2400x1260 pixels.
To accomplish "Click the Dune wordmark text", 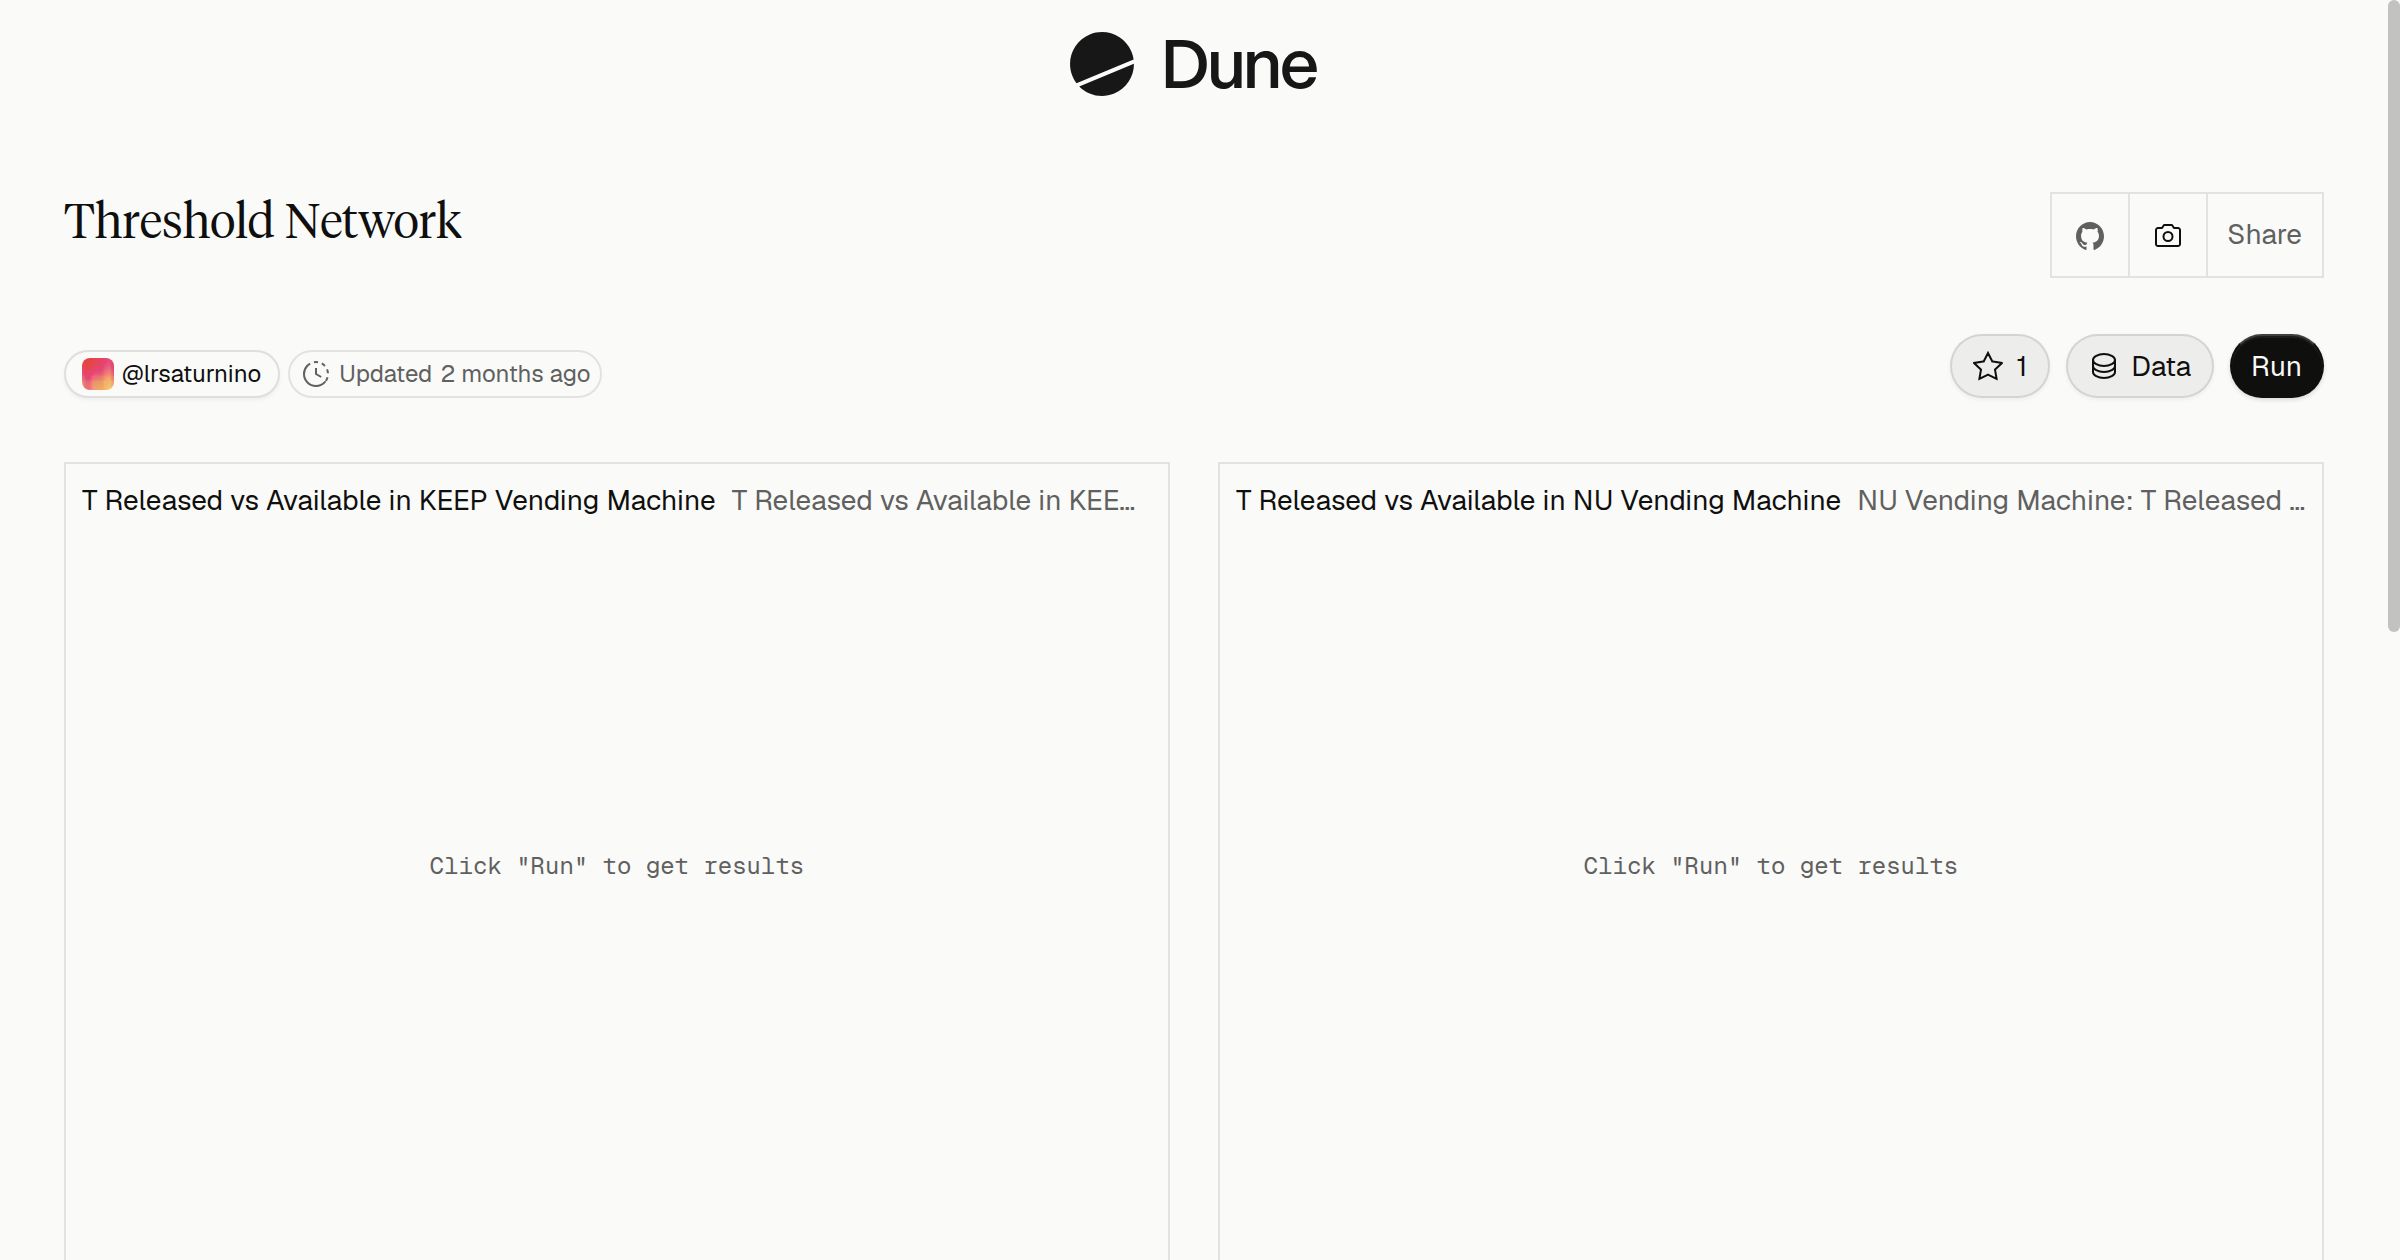I will point(1239,65).
